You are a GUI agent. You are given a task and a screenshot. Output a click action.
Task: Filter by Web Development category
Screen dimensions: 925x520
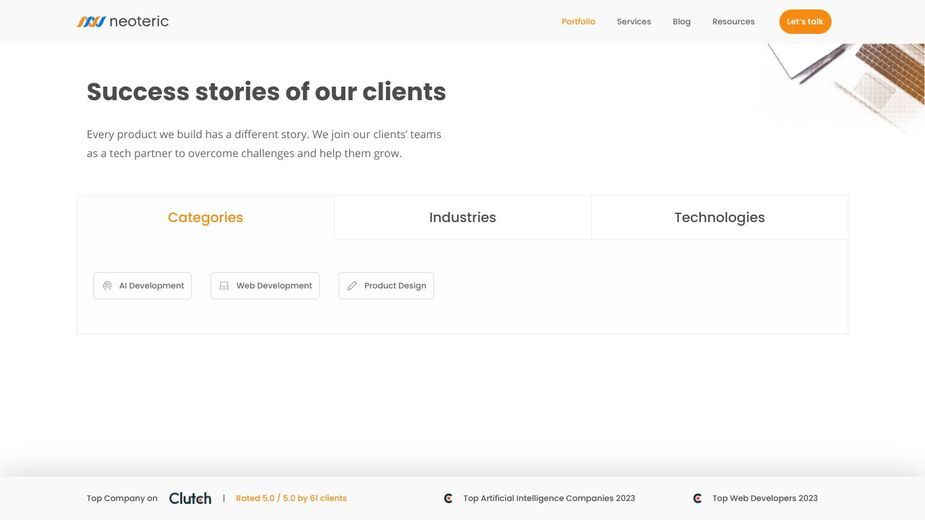point(265,286)
